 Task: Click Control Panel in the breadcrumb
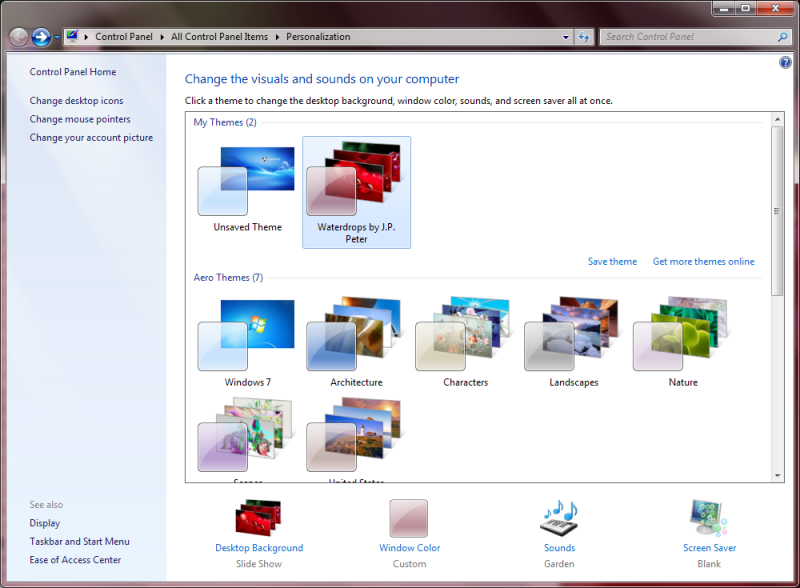point(123,37)
